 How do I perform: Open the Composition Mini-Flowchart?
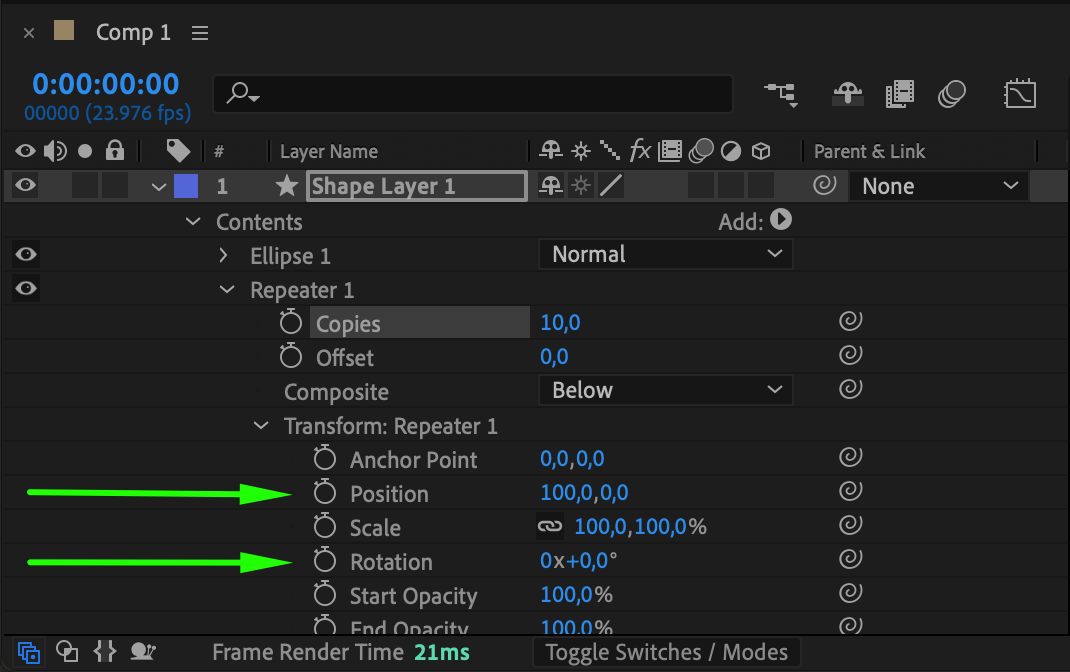(x=781, y=95)
